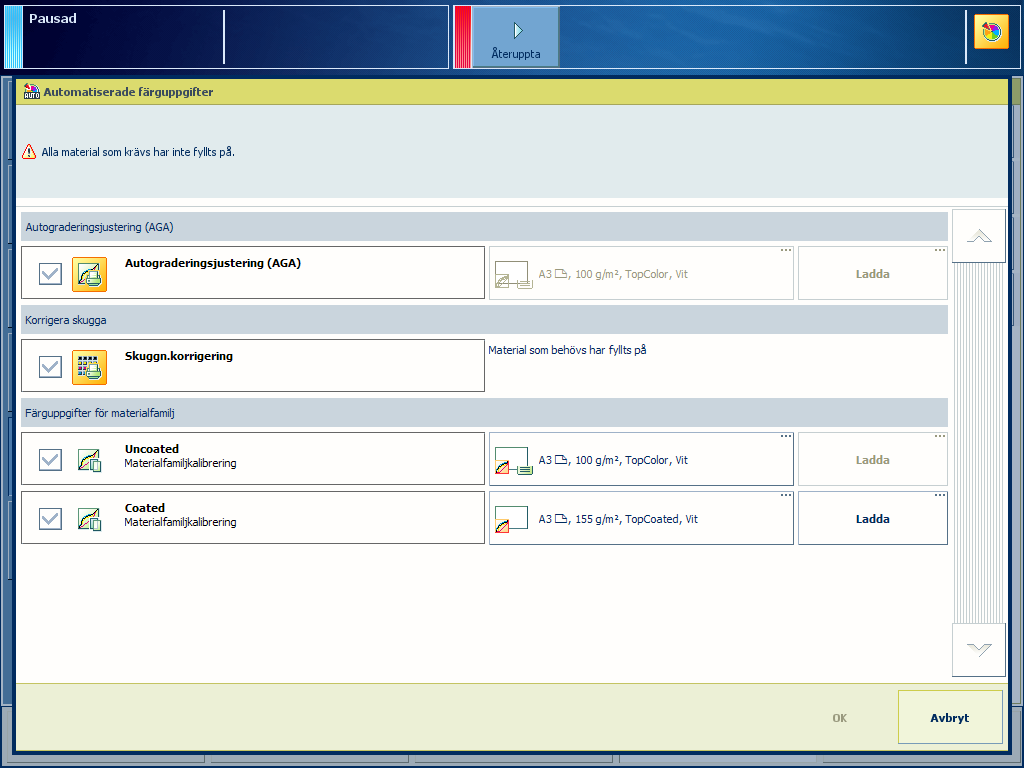Image resolution: width=1024 pixels, height=768 pixels.
Task: Select the bold Autograderingsjustering (AGA) task label
Action: 212,263
